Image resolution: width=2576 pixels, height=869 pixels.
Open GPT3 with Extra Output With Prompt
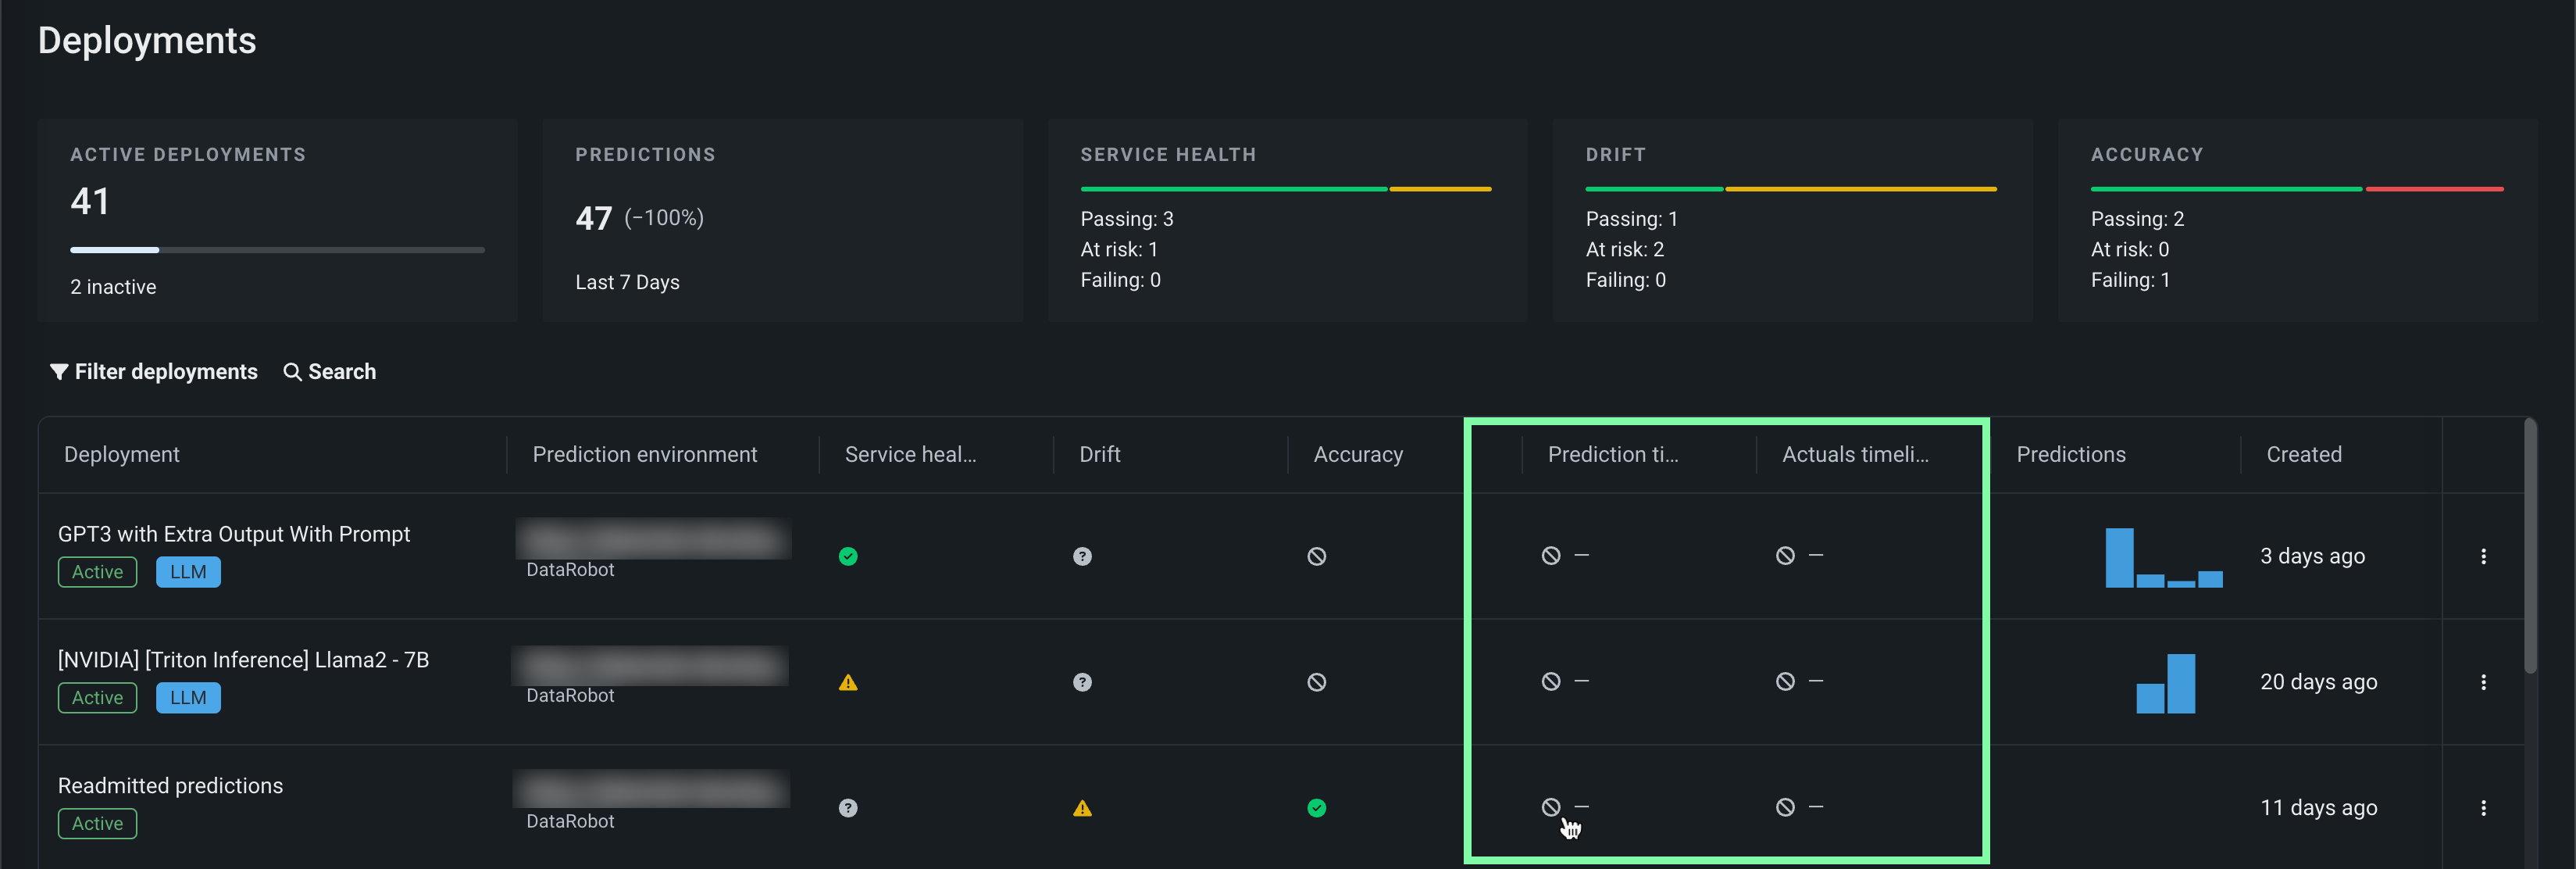point(234,534)
